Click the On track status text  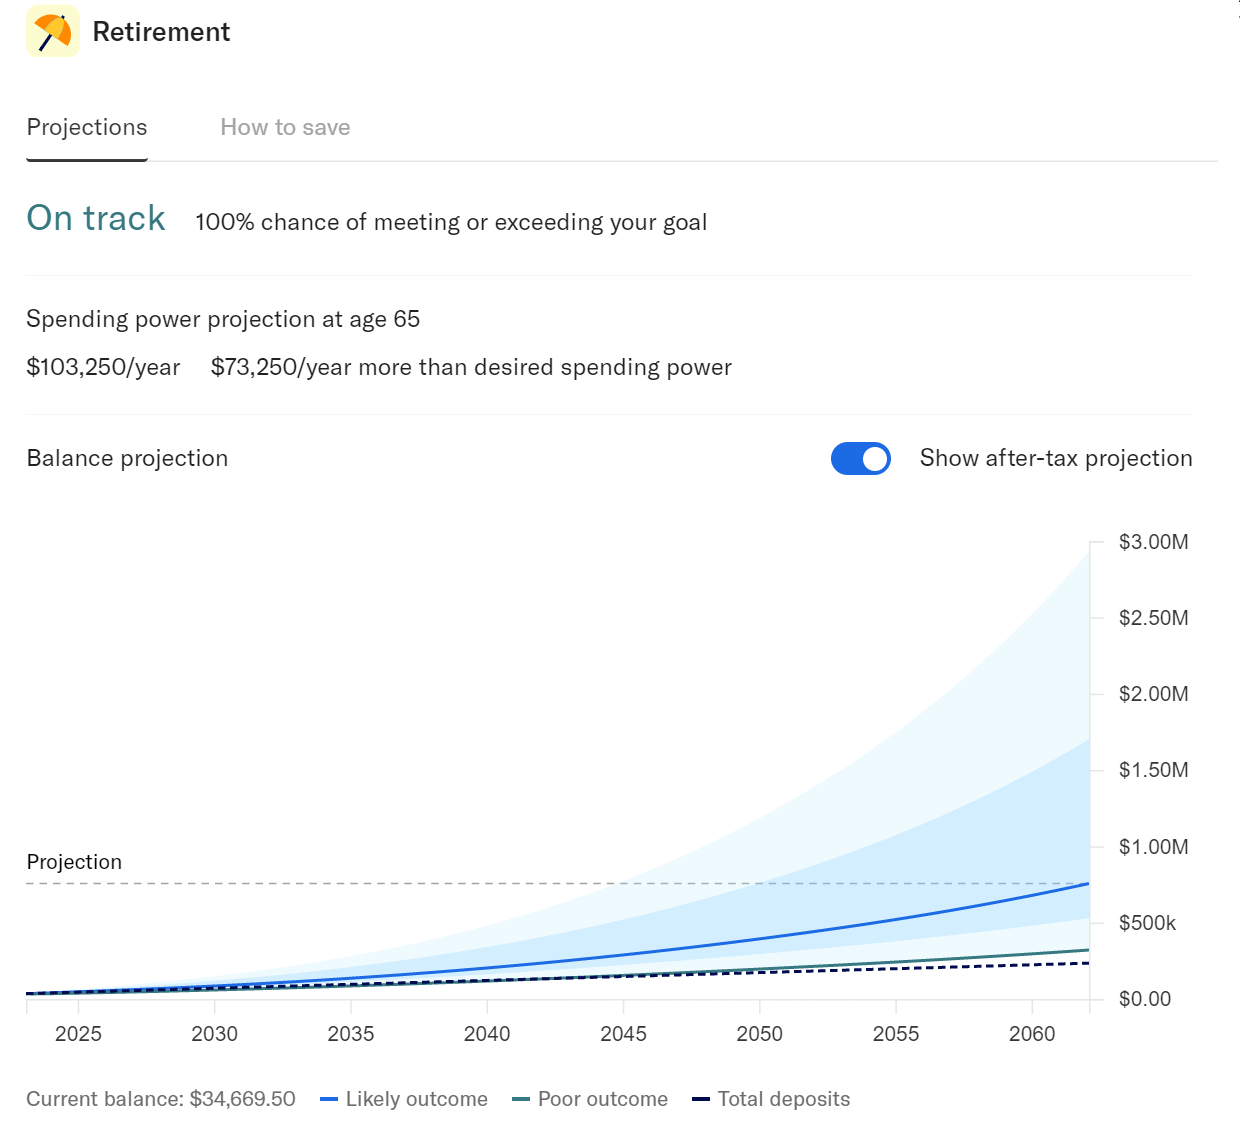pyautogui.click(x=95, y=218)
